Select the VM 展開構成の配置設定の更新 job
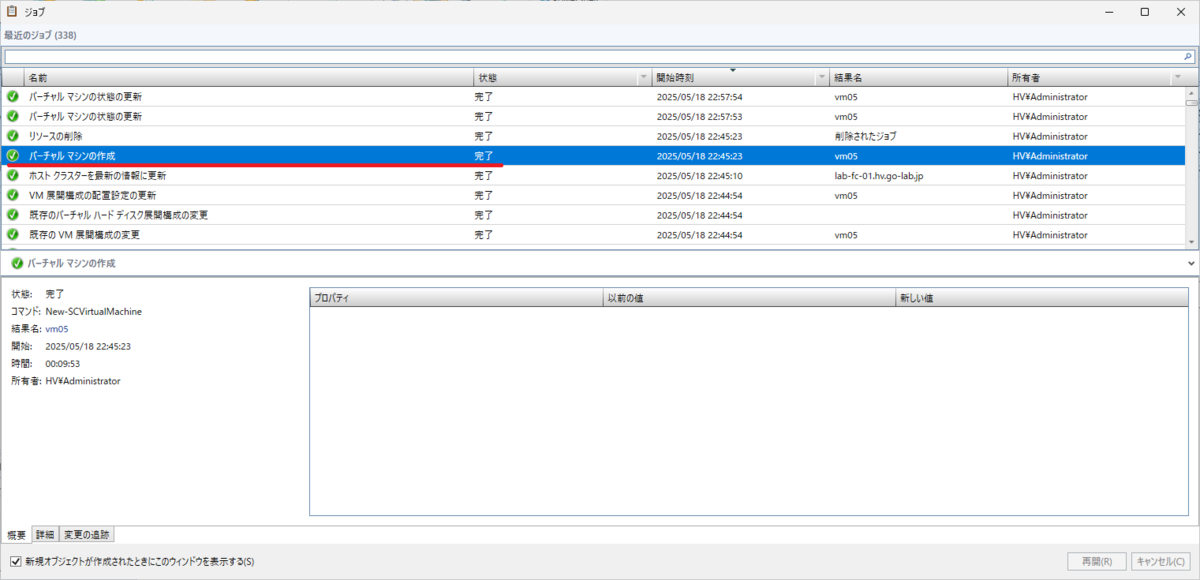 (x=594, y=195)
